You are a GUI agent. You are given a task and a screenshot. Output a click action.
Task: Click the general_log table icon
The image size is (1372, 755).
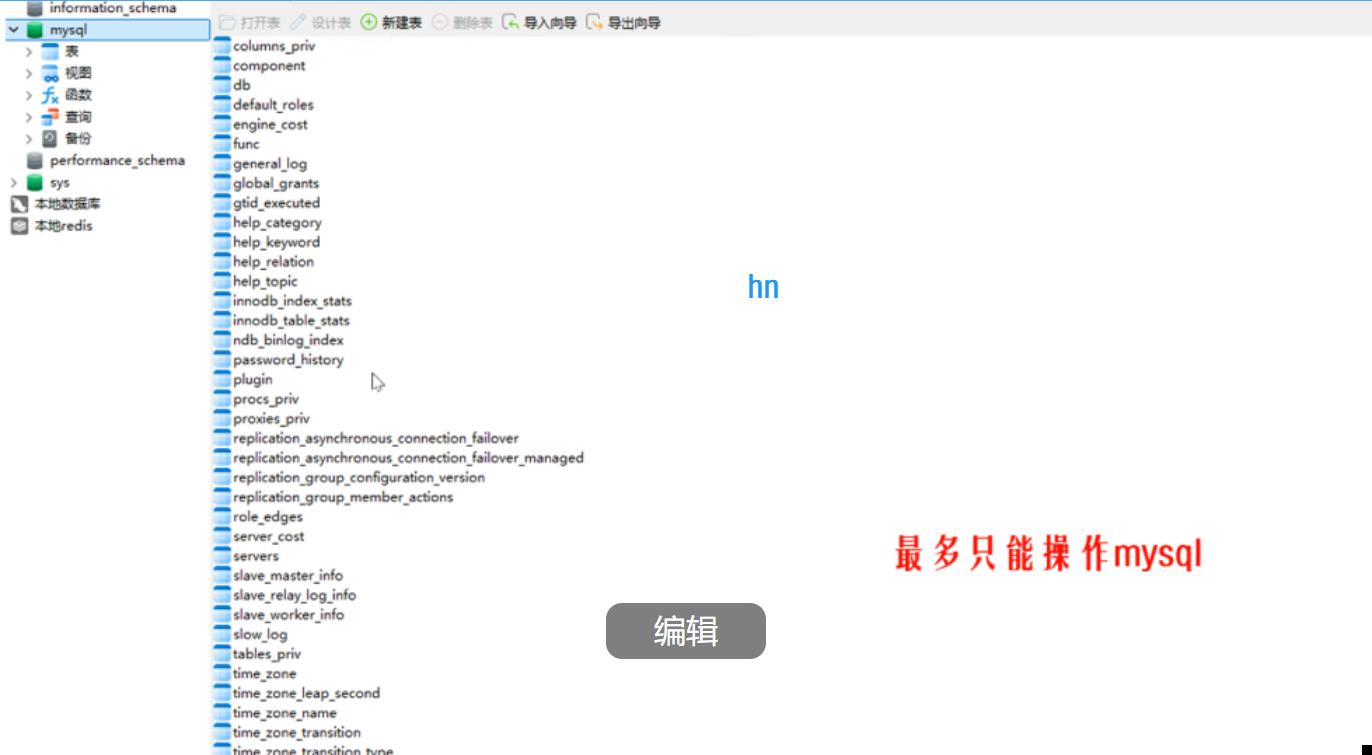[222, 164]
